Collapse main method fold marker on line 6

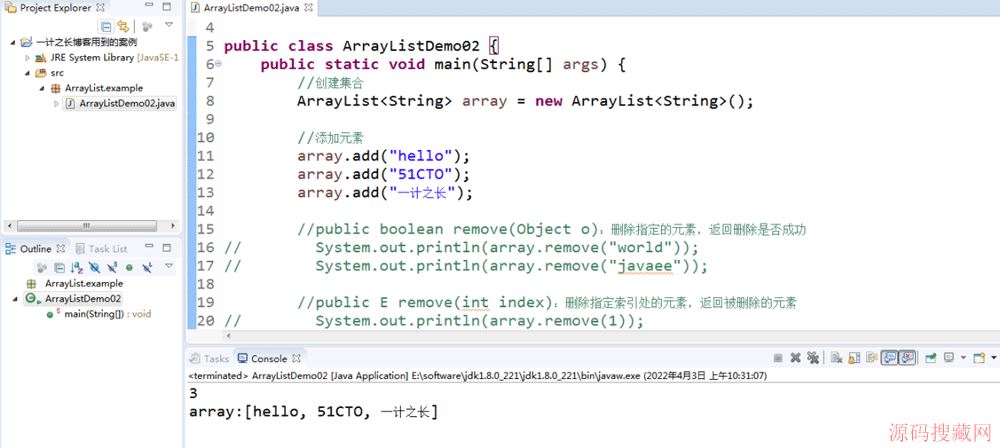tap(219, 64)
